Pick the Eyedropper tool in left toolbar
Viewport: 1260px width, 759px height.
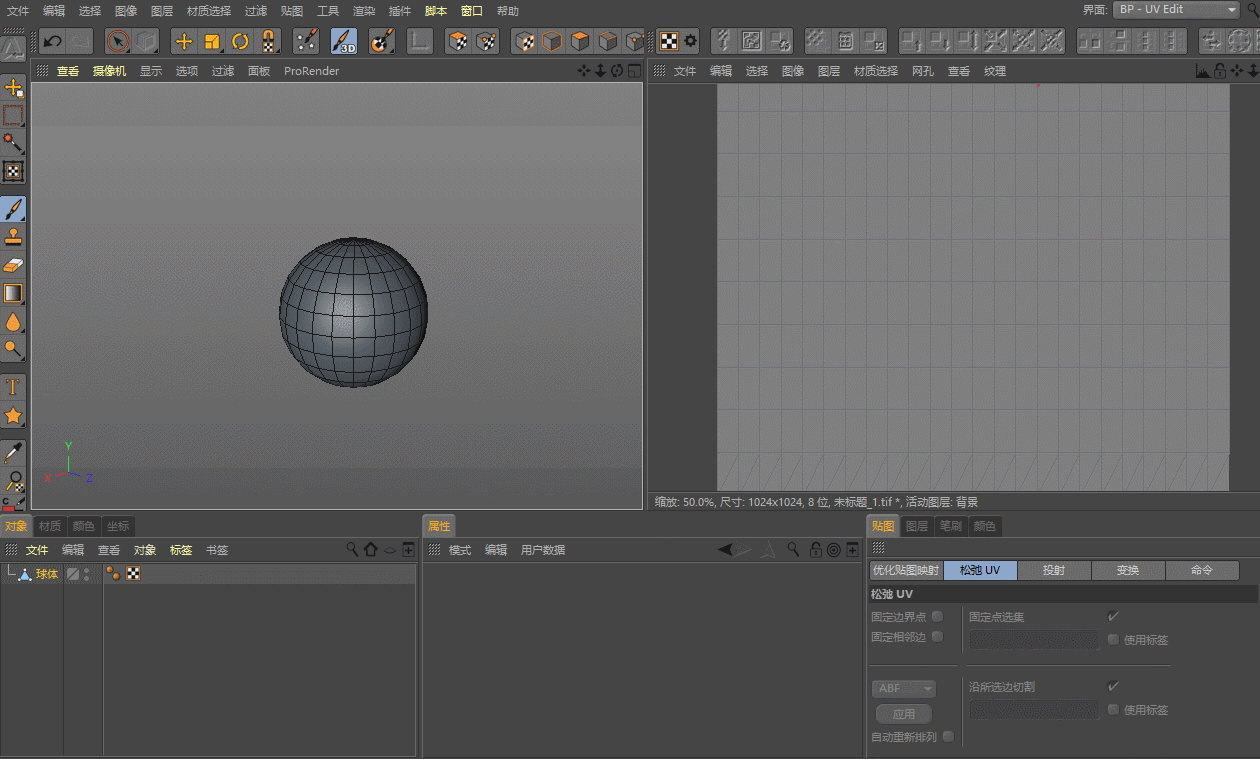[x=13, y=453]
